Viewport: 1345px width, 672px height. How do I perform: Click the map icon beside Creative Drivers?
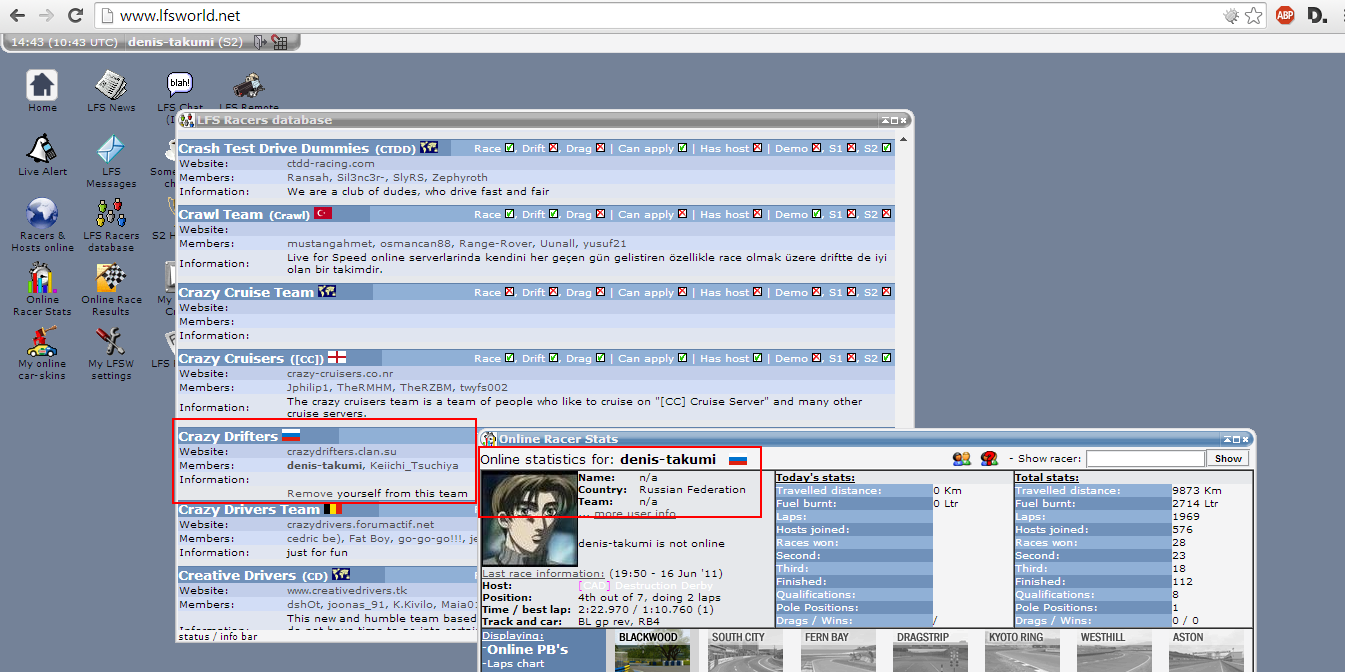coord(342,574)
